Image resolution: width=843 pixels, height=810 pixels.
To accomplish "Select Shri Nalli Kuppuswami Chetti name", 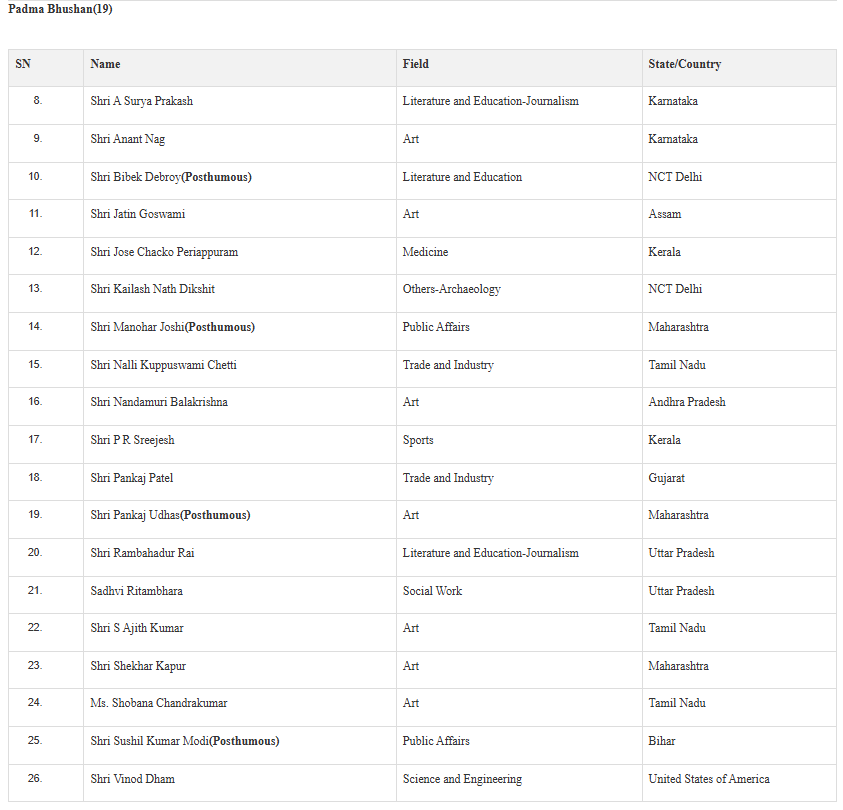I will pyautogui.click(x=163, y=365).
